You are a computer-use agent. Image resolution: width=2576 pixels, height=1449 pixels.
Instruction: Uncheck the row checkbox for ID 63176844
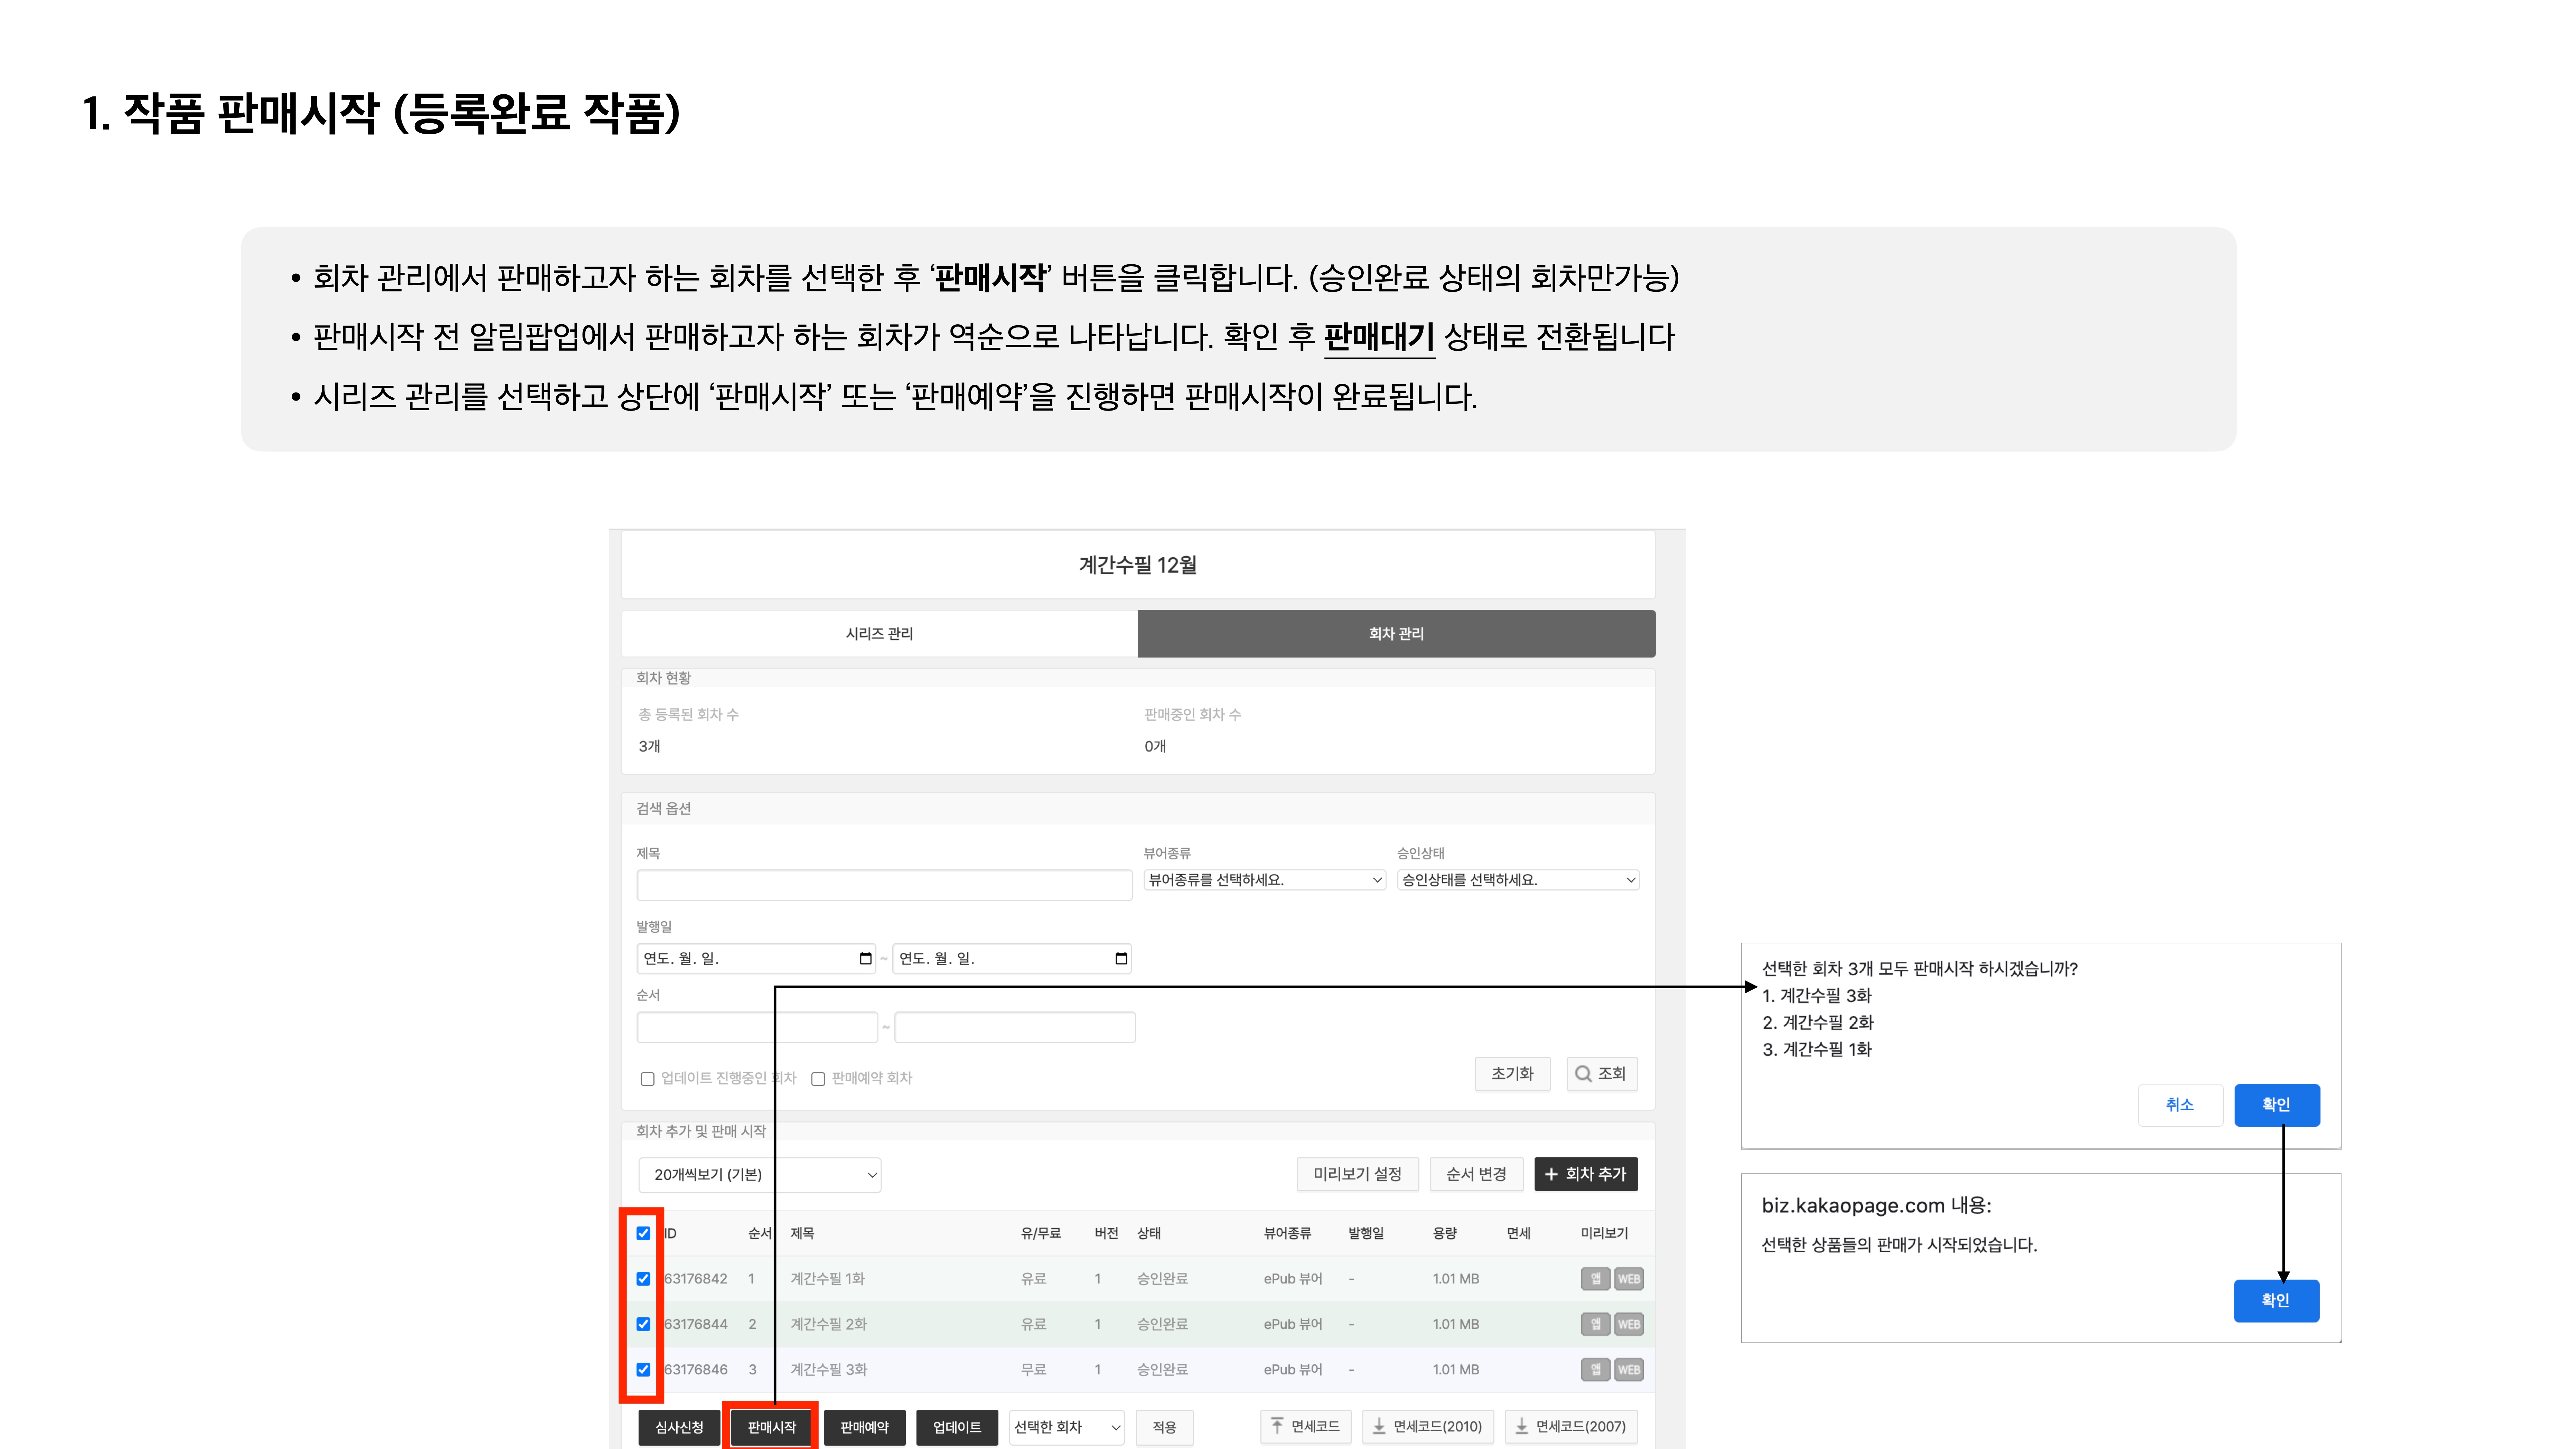click(x=643, y=1324)
